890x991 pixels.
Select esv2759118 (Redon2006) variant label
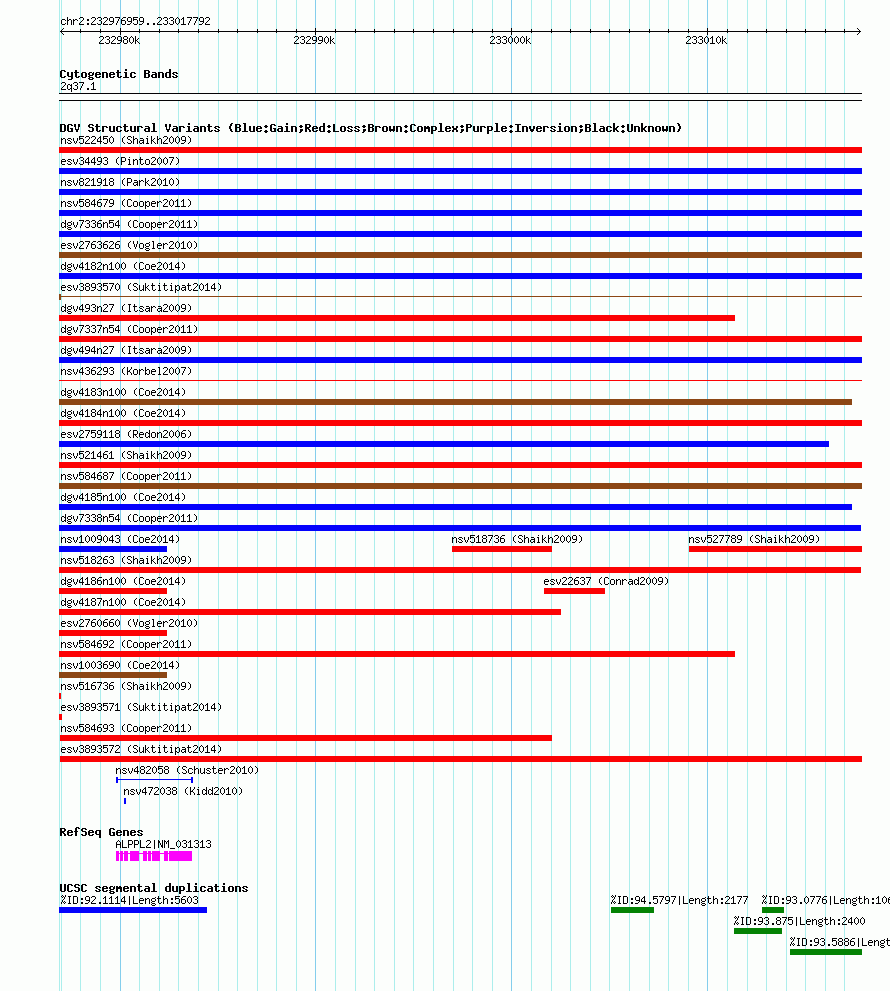point(126,434)
